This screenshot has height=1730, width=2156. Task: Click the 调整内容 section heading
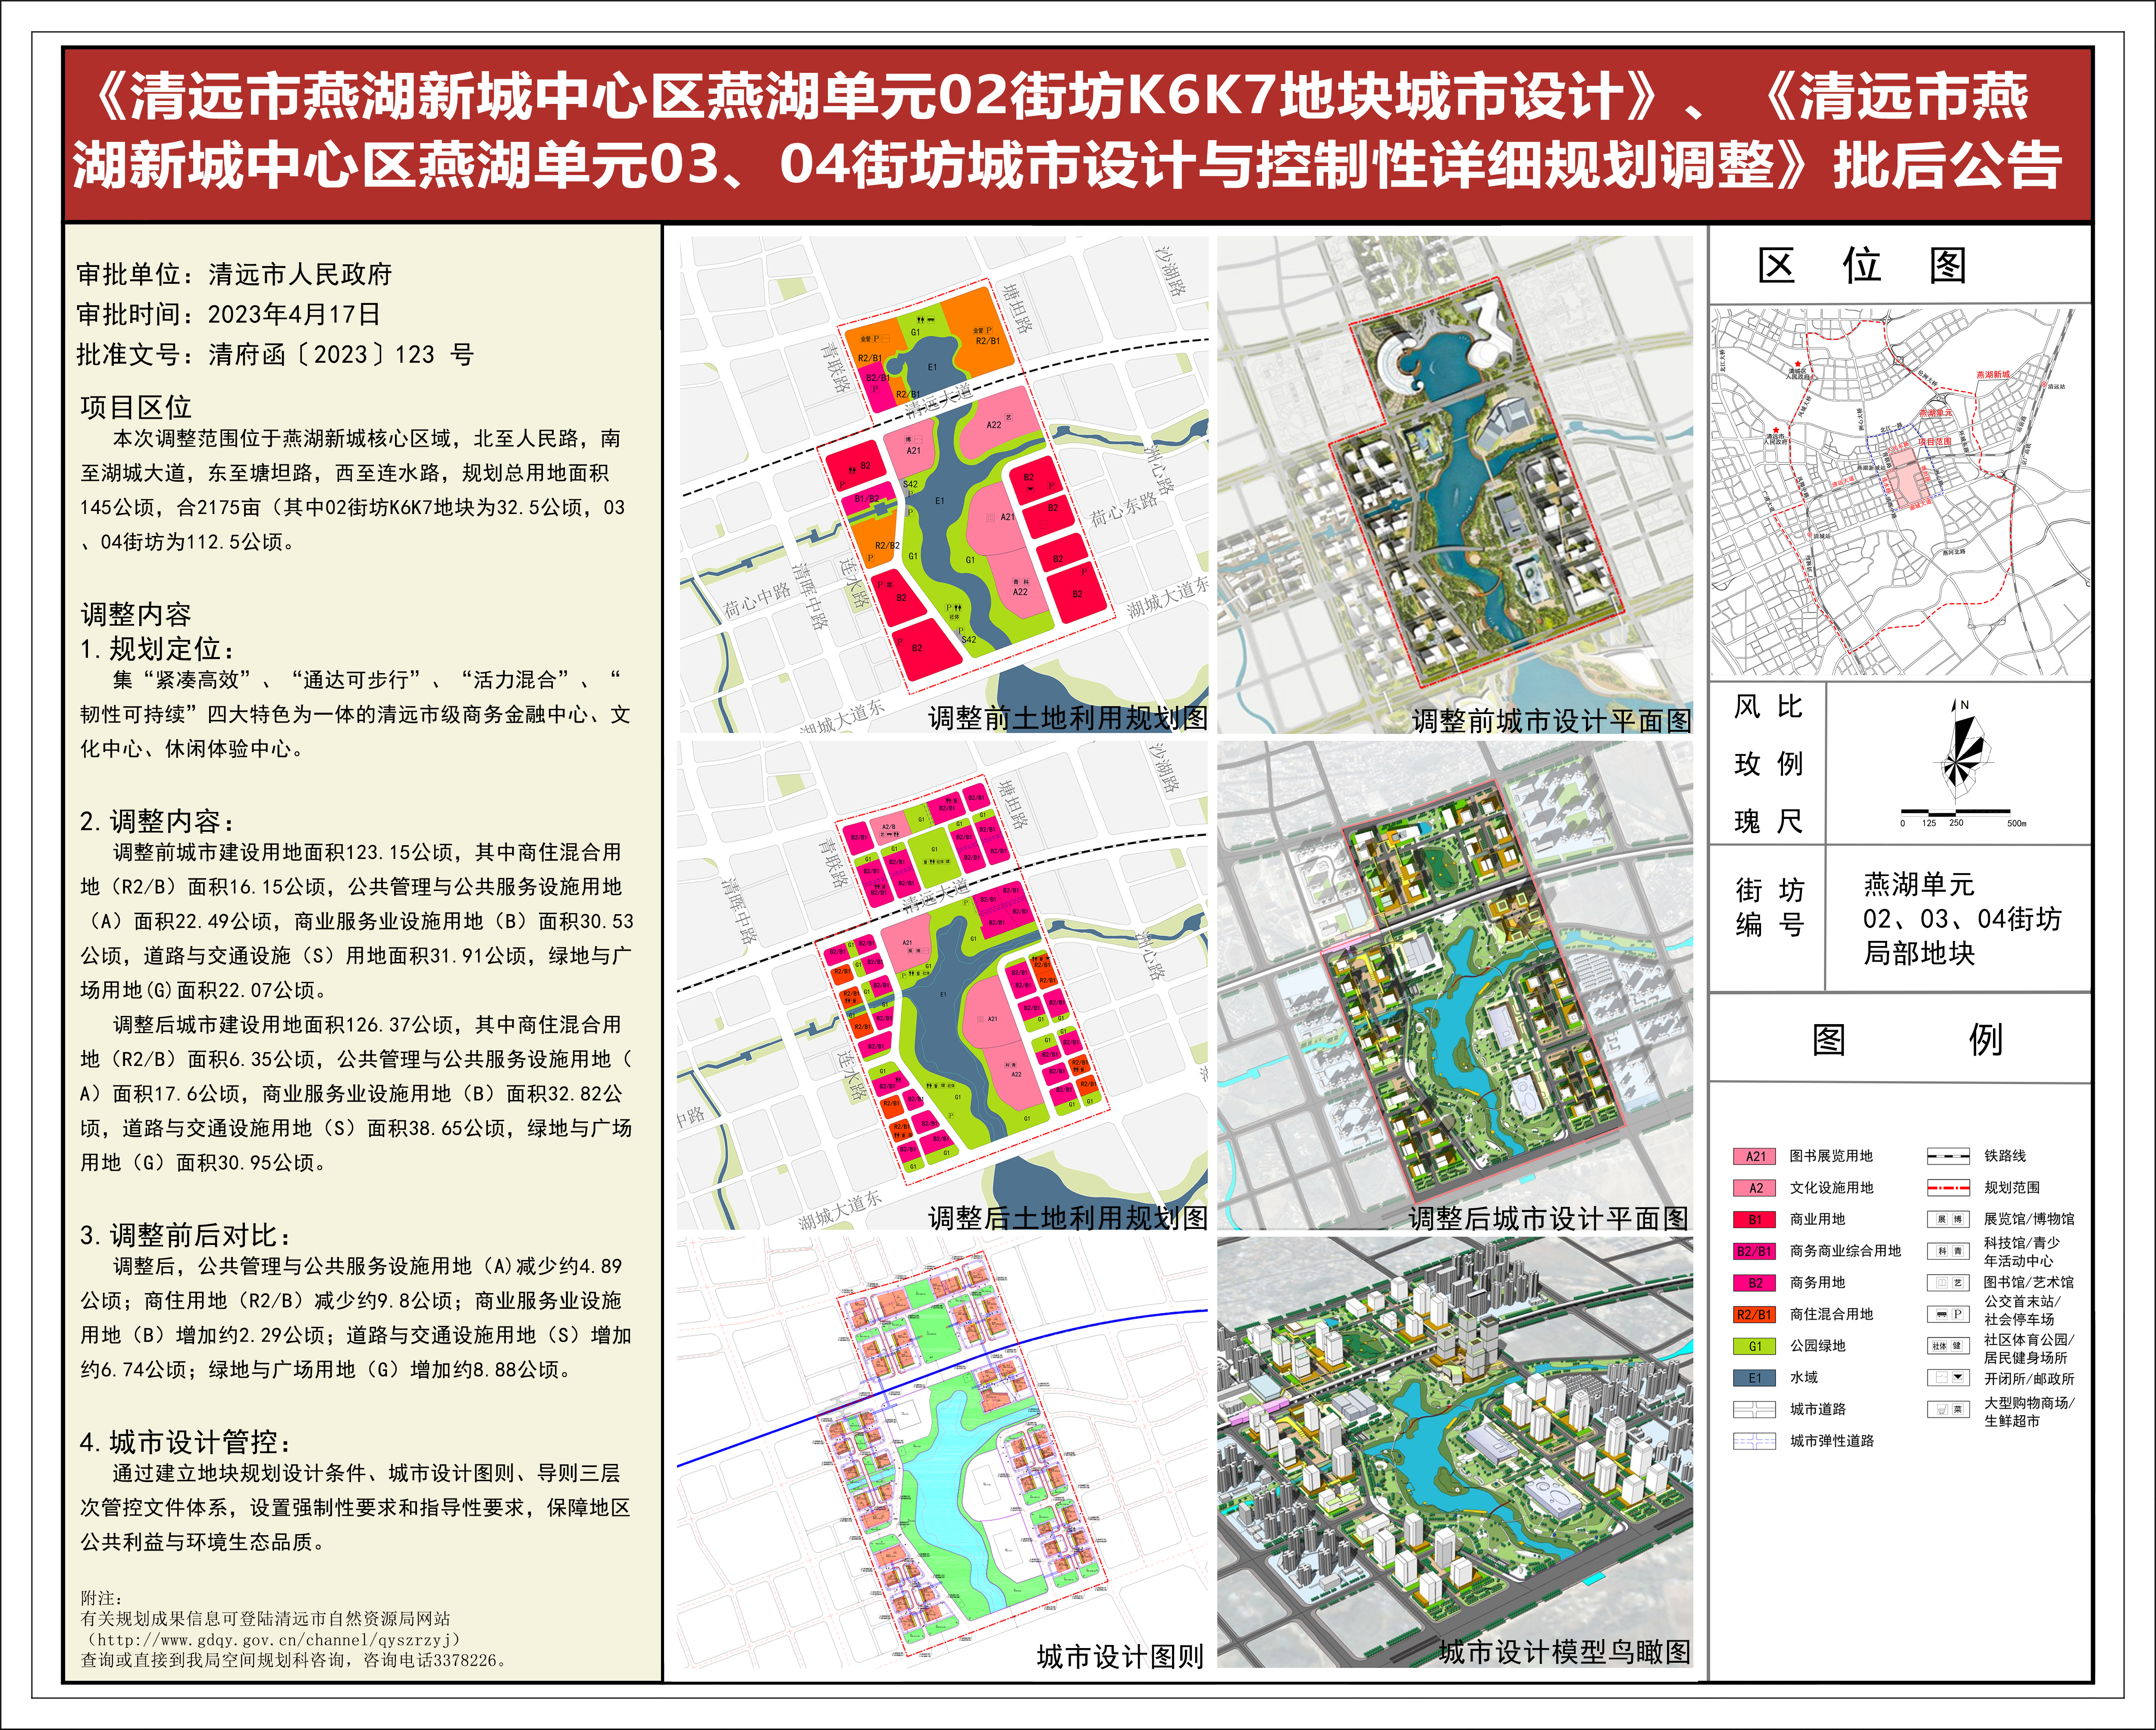click(136, 614)
